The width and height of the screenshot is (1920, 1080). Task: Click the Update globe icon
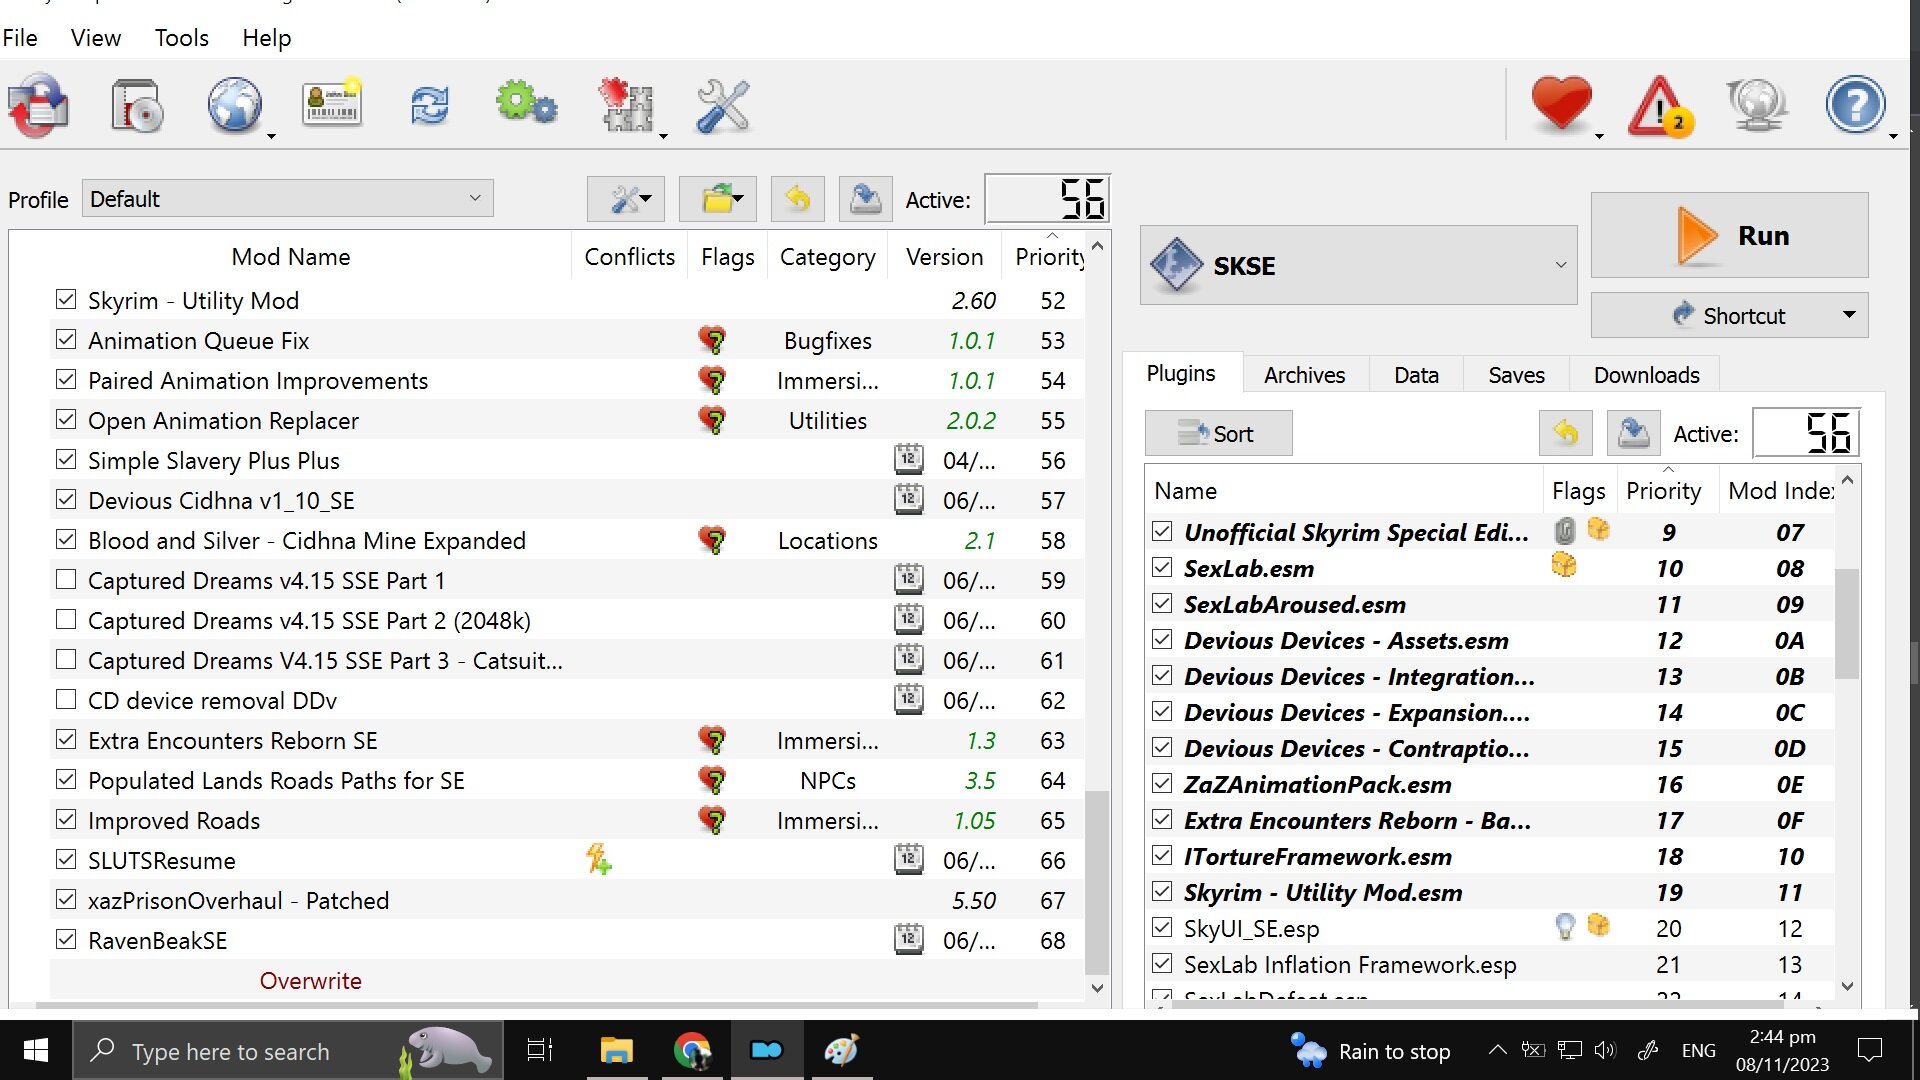(x=1757, y=105)
